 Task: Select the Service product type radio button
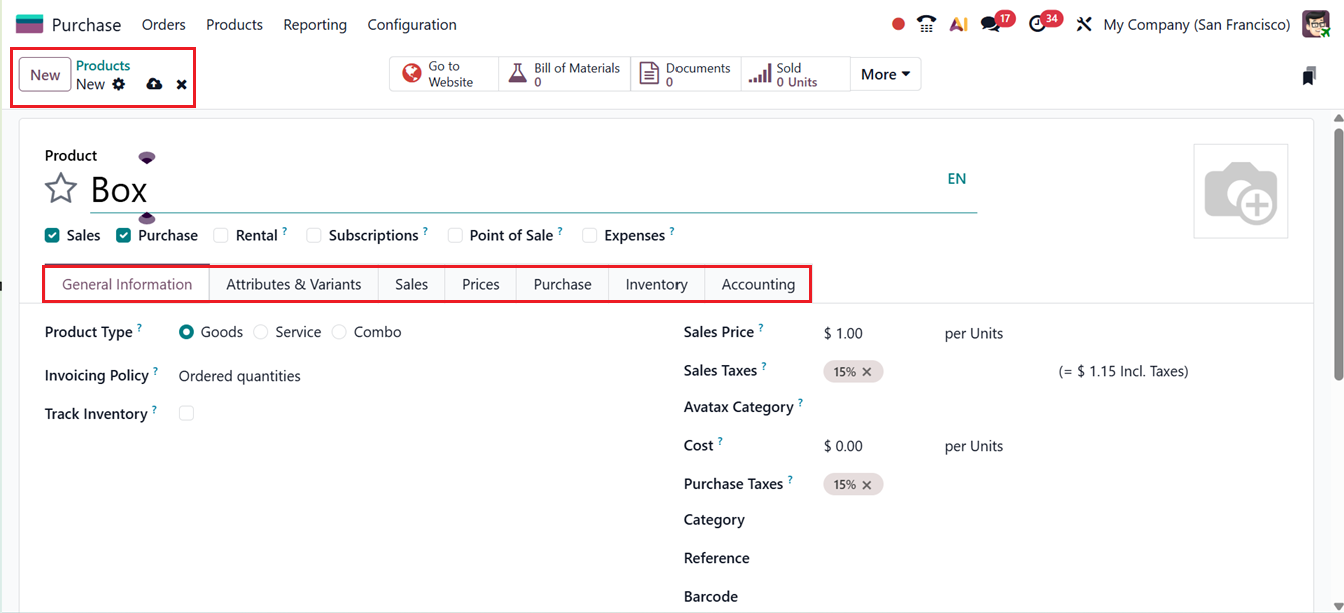(260, 331)
